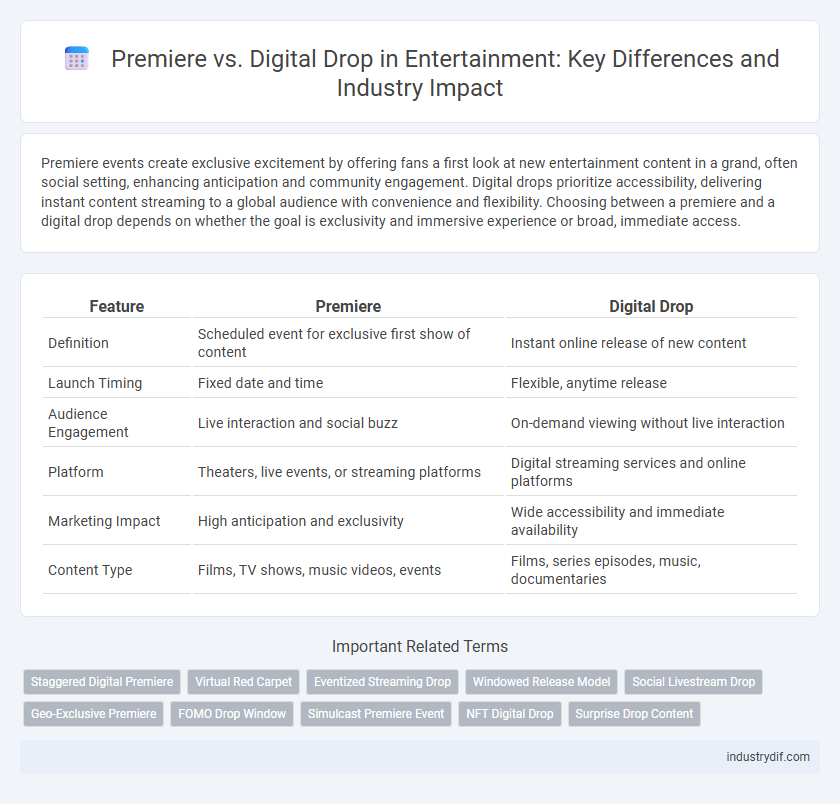Open the Surprise Drop Content tag
The image size is (840, 804).
pyautogui.click(x=634, y=714)
